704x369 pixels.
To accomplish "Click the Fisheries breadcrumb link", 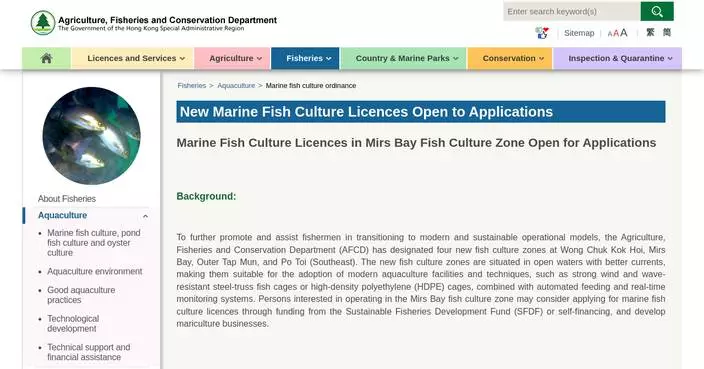I will 192,85.
